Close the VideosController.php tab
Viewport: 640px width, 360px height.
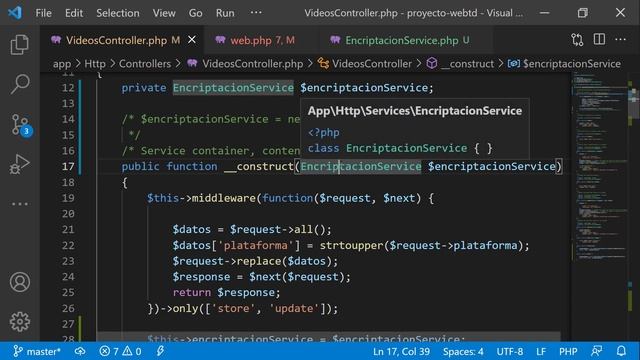pyautogui.click(x=191, y=40)
